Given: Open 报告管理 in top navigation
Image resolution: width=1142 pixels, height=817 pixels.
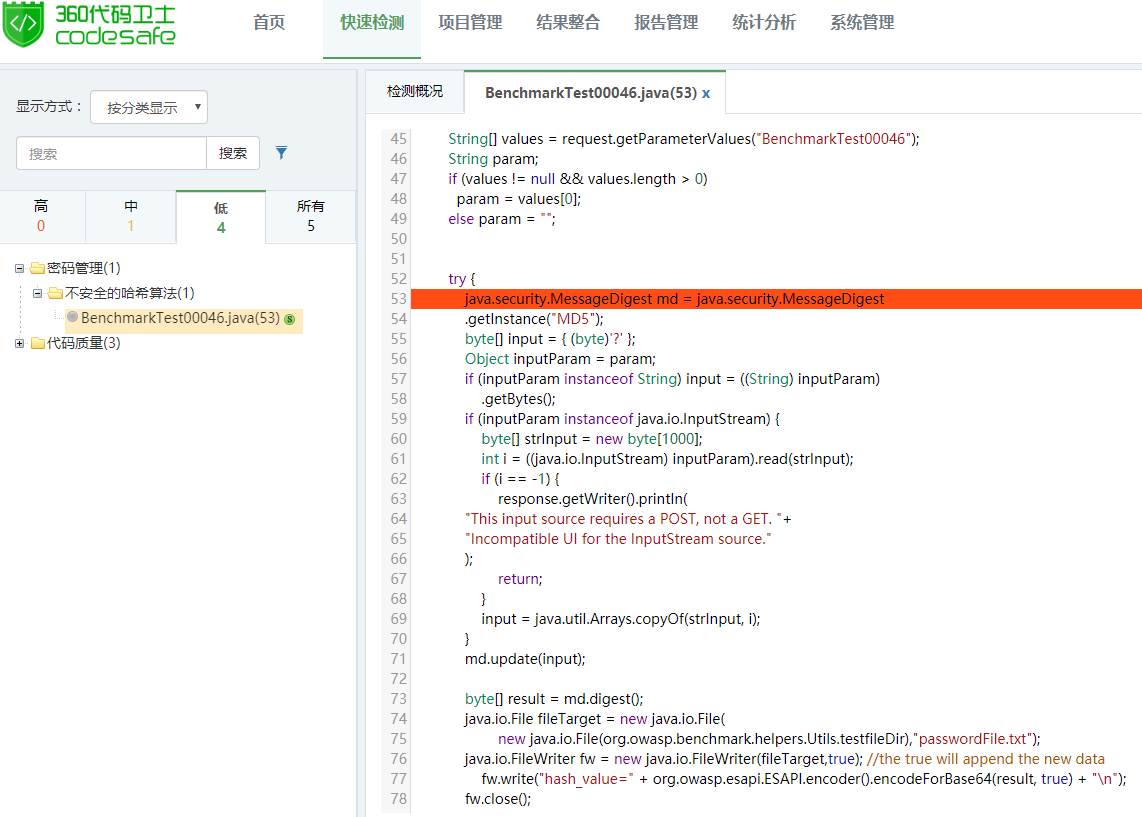Looking at the screenshot, I should [666, 23].
